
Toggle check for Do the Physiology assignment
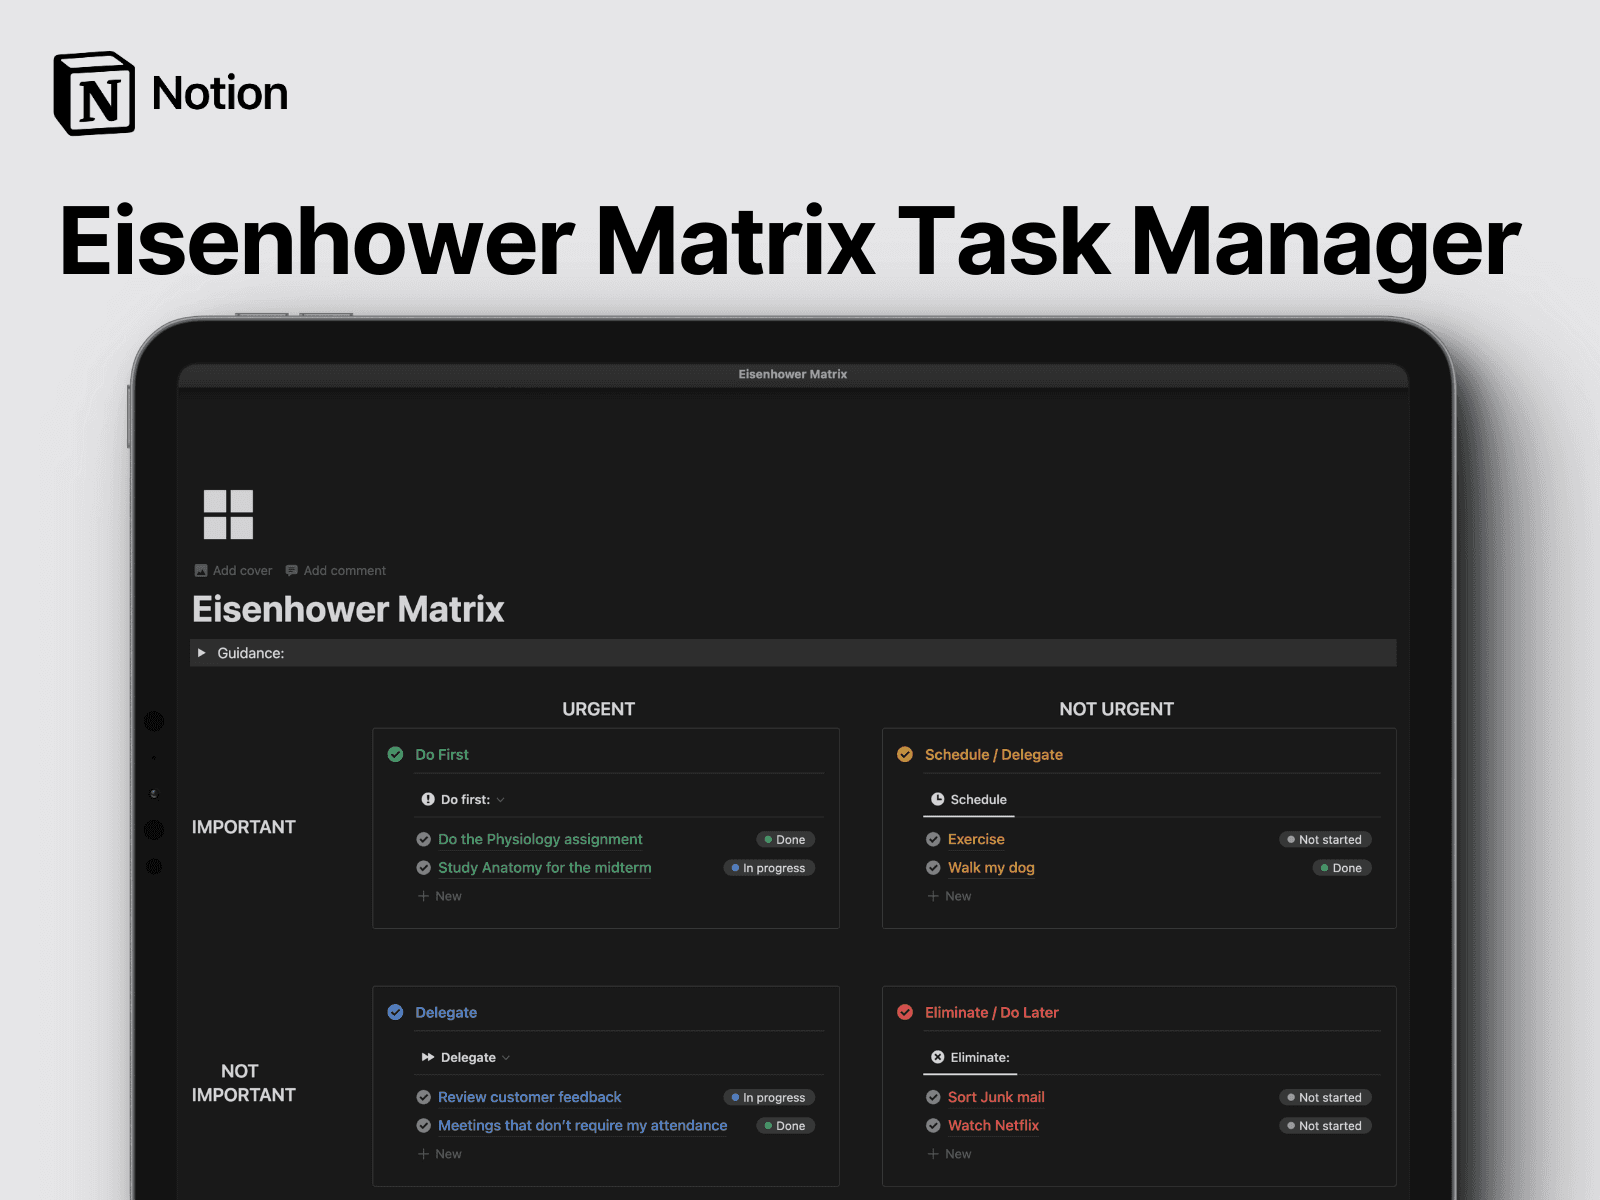point(424,840)
